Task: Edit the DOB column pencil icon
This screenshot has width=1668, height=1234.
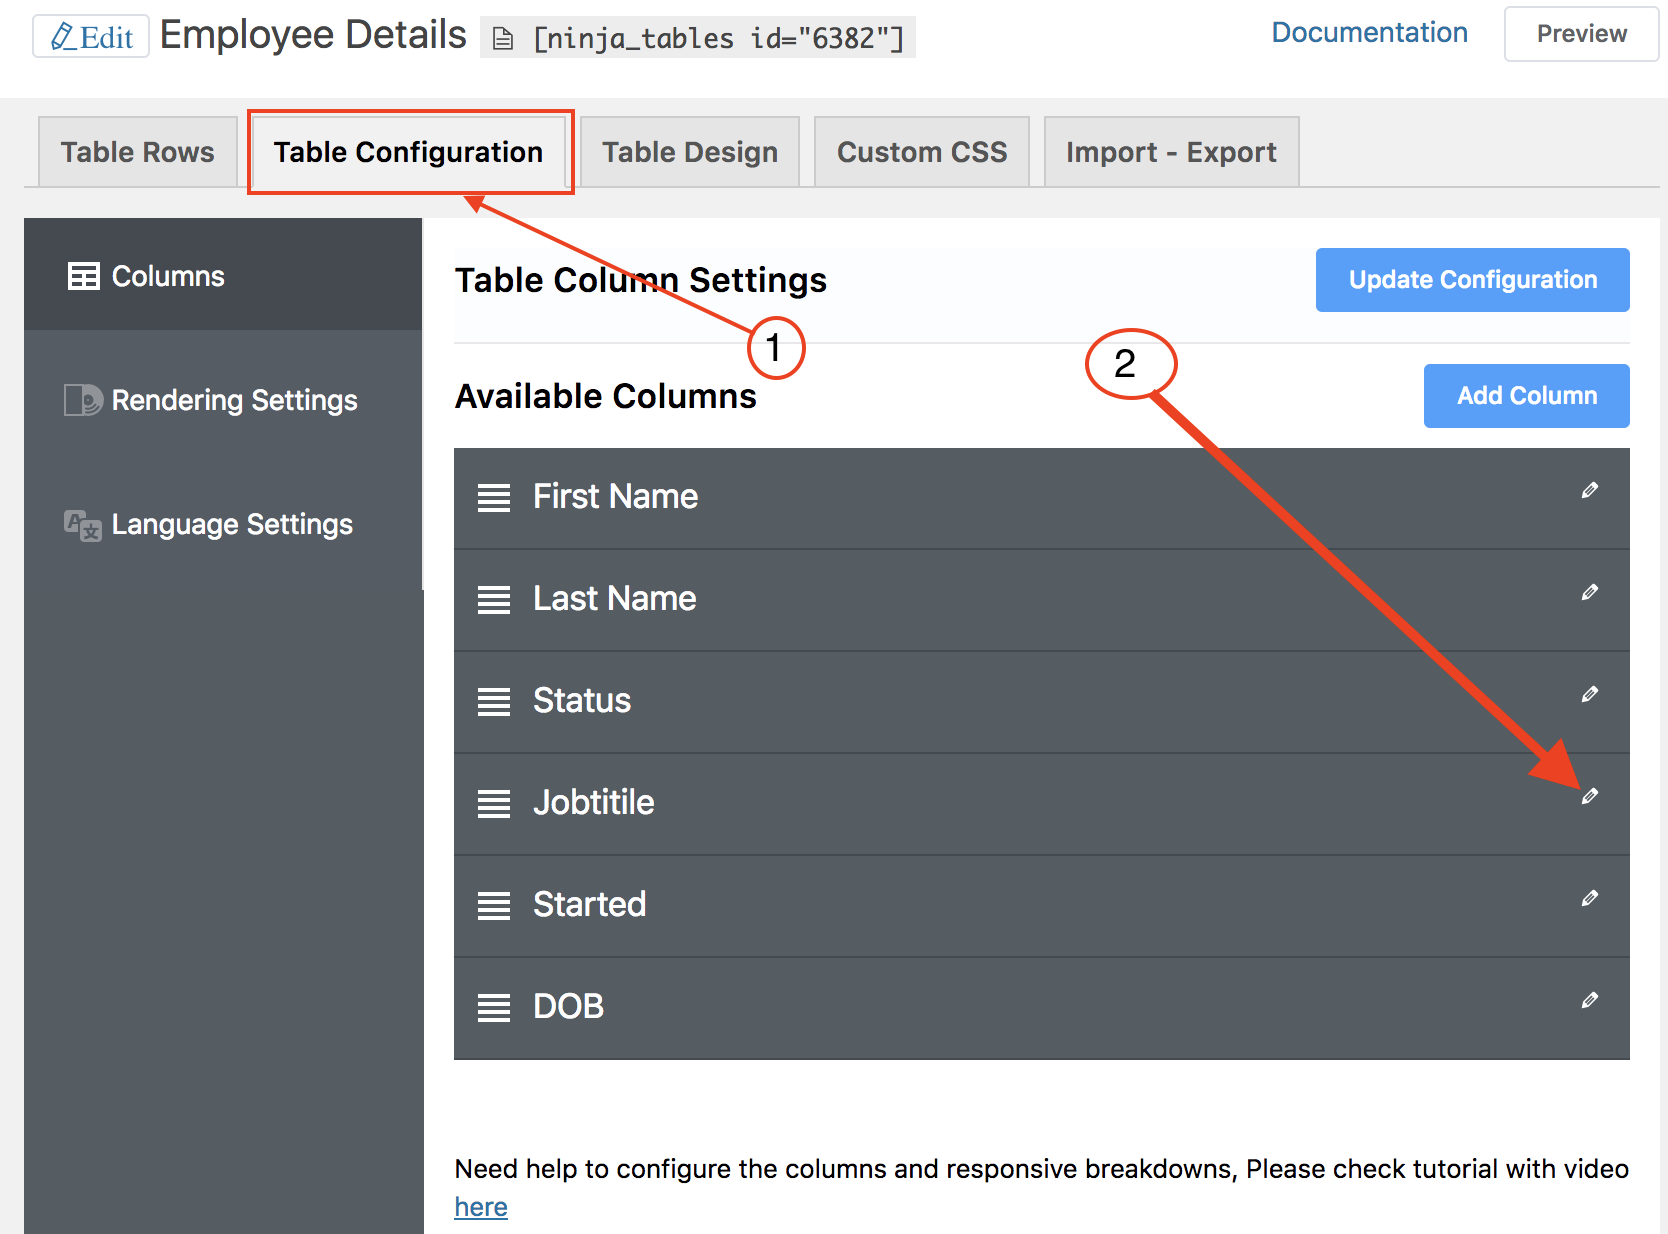Action: click(x=1590, y=1000)
